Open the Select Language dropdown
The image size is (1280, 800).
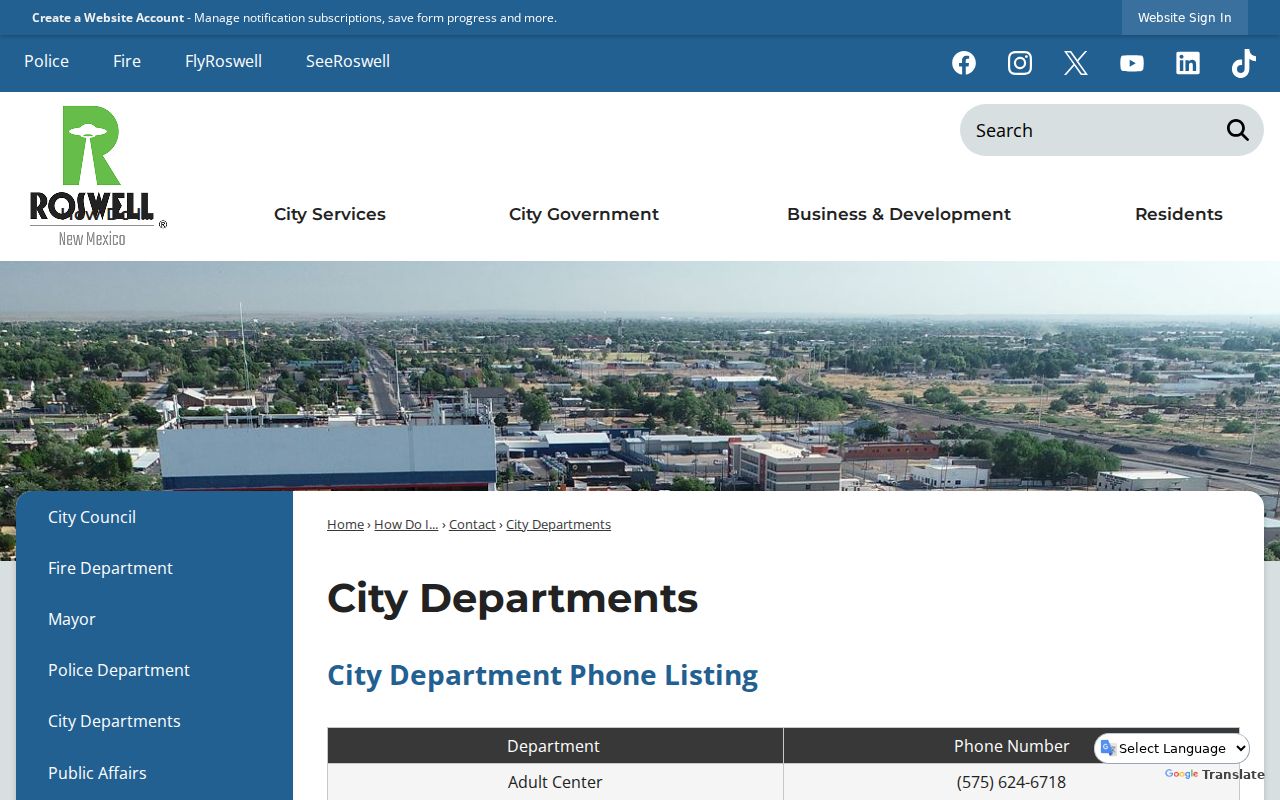point(1173,748)
